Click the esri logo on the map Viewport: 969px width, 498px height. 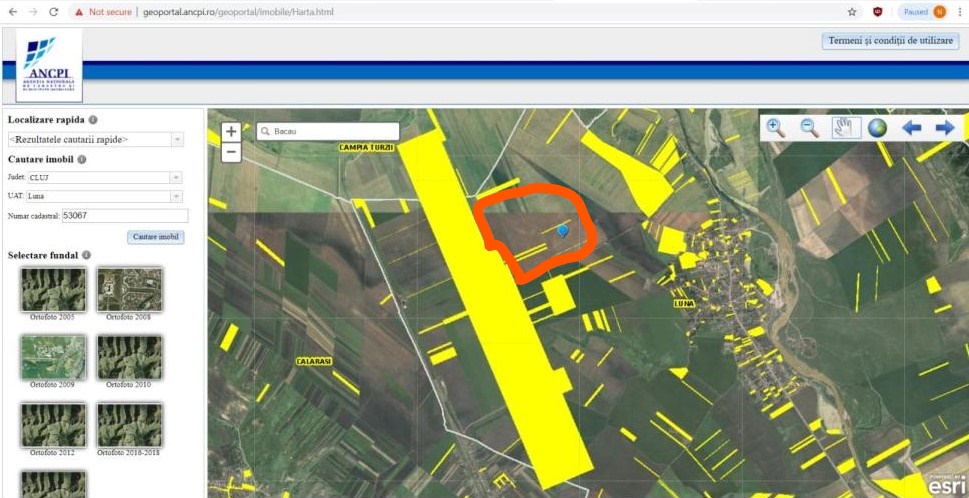(946, 484)
